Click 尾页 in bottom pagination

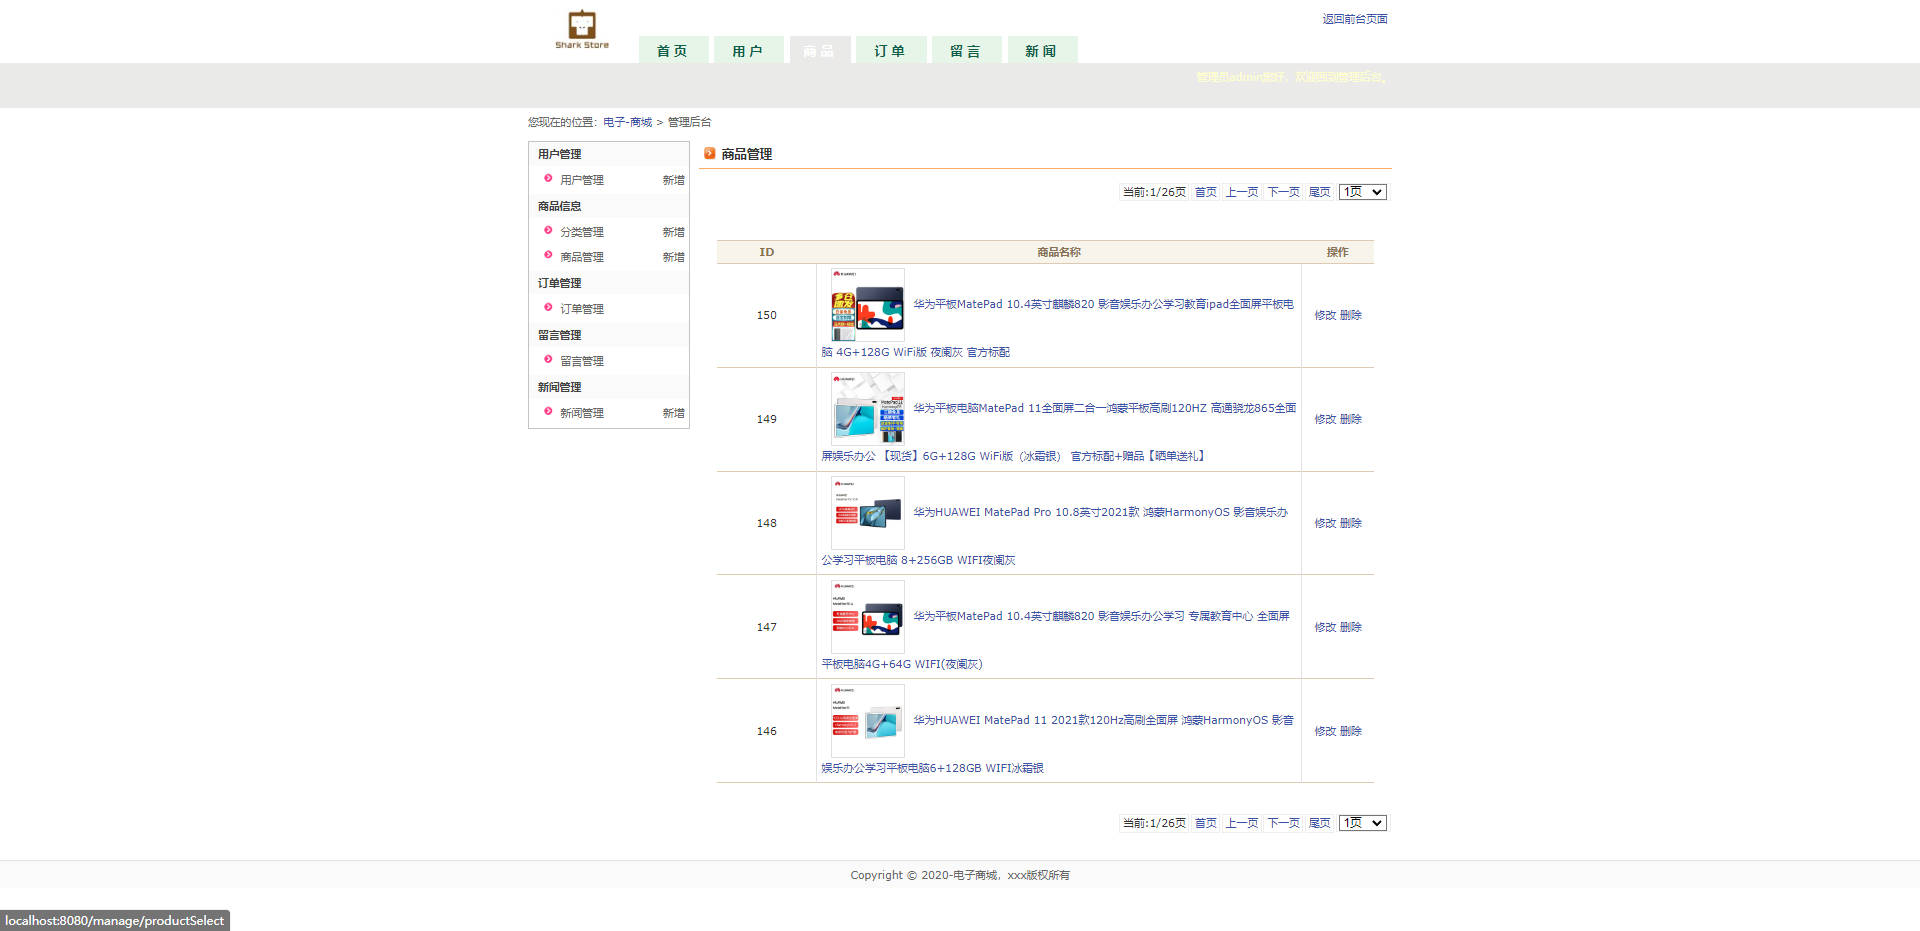[1320, 823]
